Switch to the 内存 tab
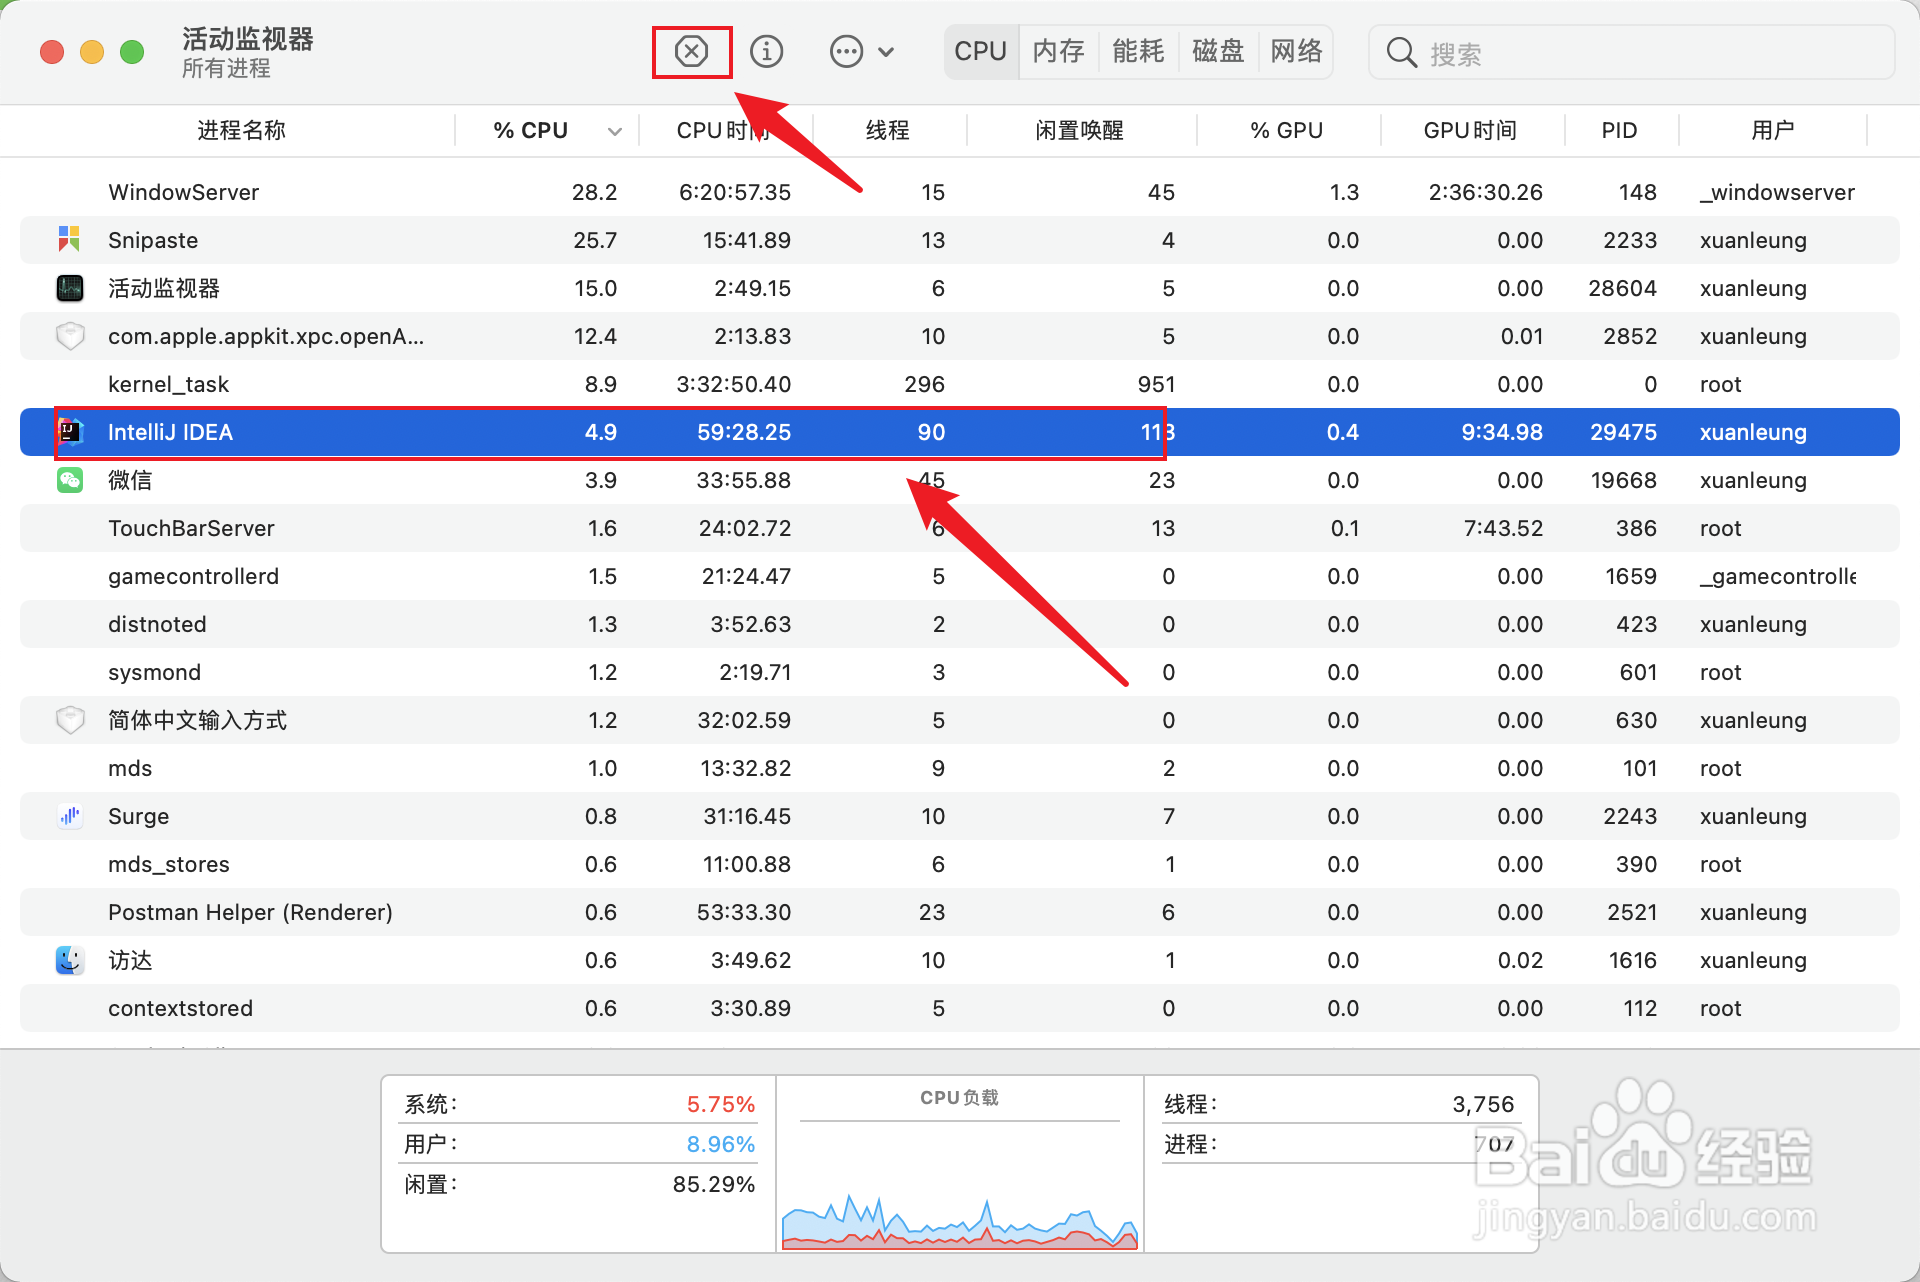This screenshot has width=1920, height=1282. coord(1058,51)
